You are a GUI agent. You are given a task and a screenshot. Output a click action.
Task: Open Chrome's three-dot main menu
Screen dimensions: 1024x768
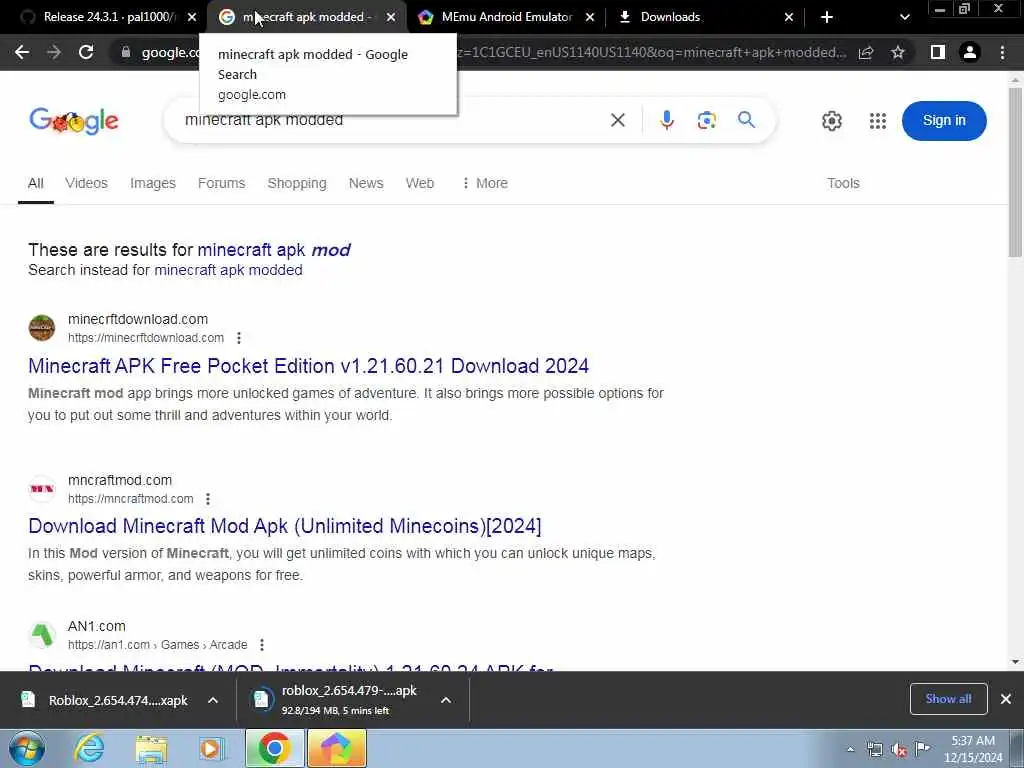pos(1002,52)
